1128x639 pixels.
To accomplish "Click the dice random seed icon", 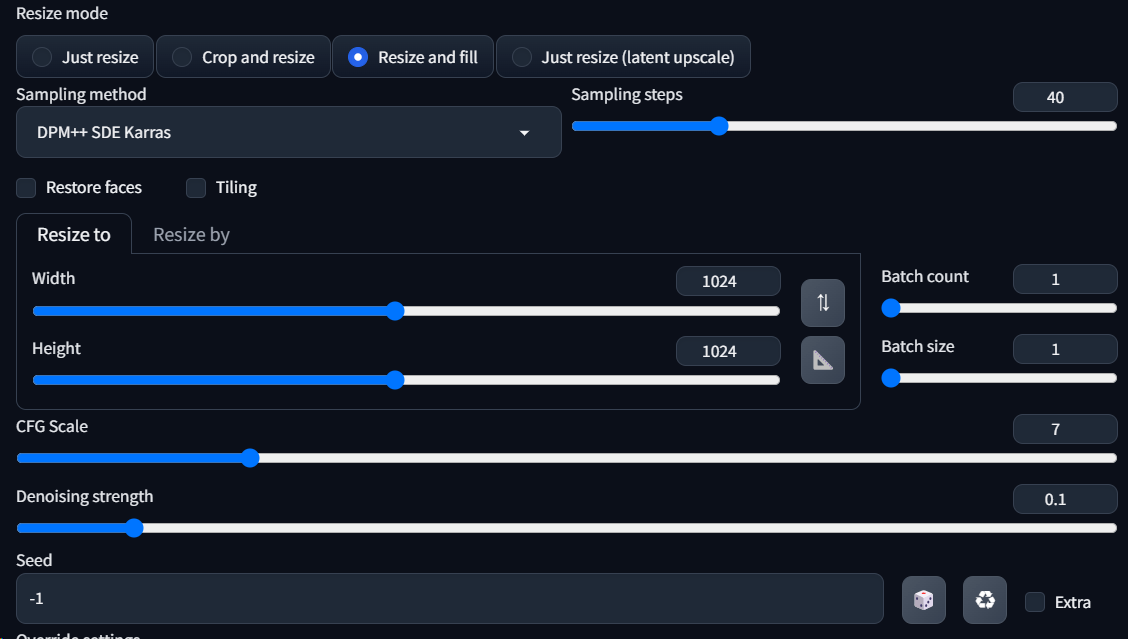I will [x=923, y=600].
